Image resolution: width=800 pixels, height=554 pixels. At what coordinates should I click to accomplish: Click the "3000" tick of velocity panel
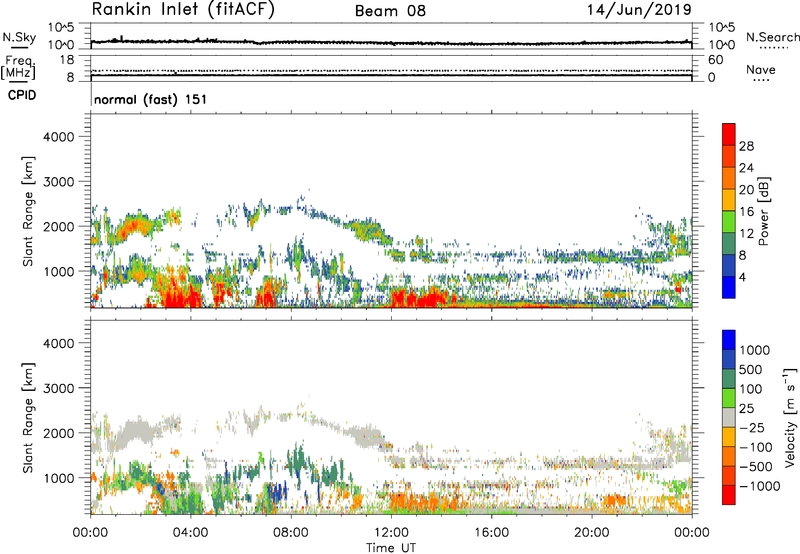[58, 388]
